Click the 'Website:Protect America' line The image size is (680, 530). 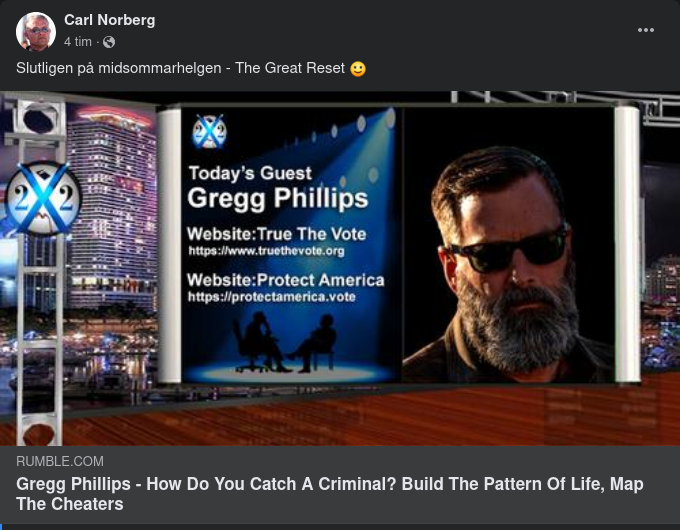tap(285, 280)
